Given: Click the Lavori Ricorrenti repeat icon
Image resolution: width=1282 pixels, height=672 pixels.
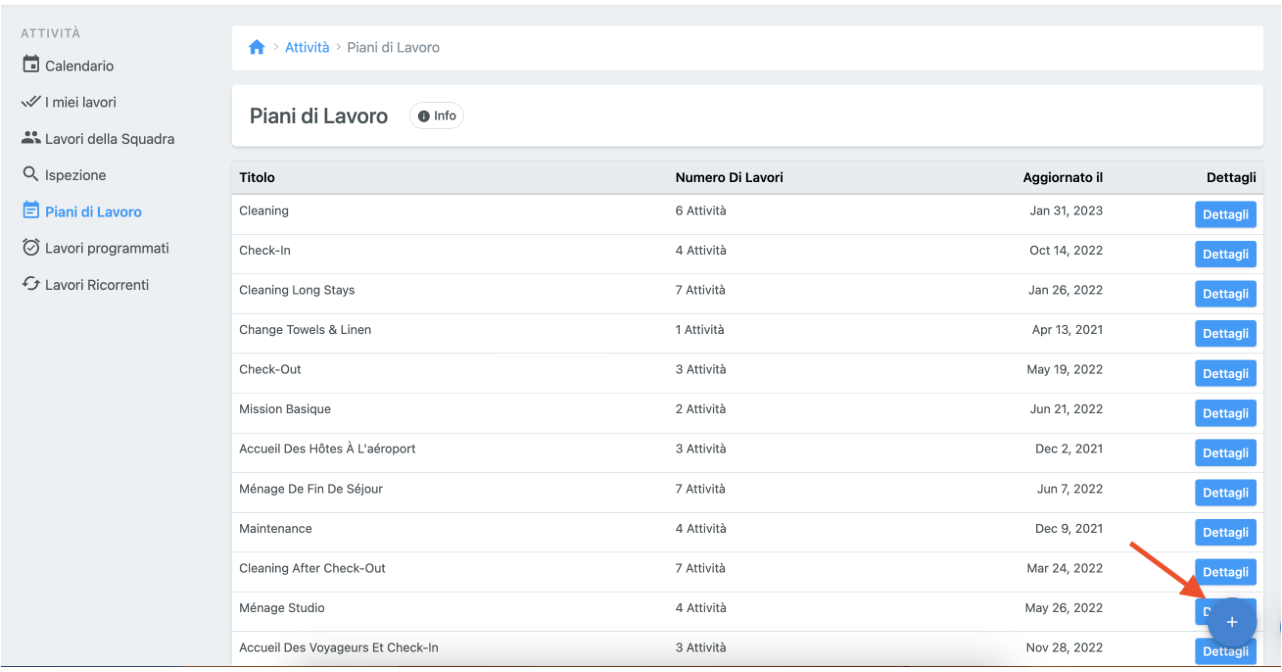Looking at the screenshot, I should [x=31, y=285].
